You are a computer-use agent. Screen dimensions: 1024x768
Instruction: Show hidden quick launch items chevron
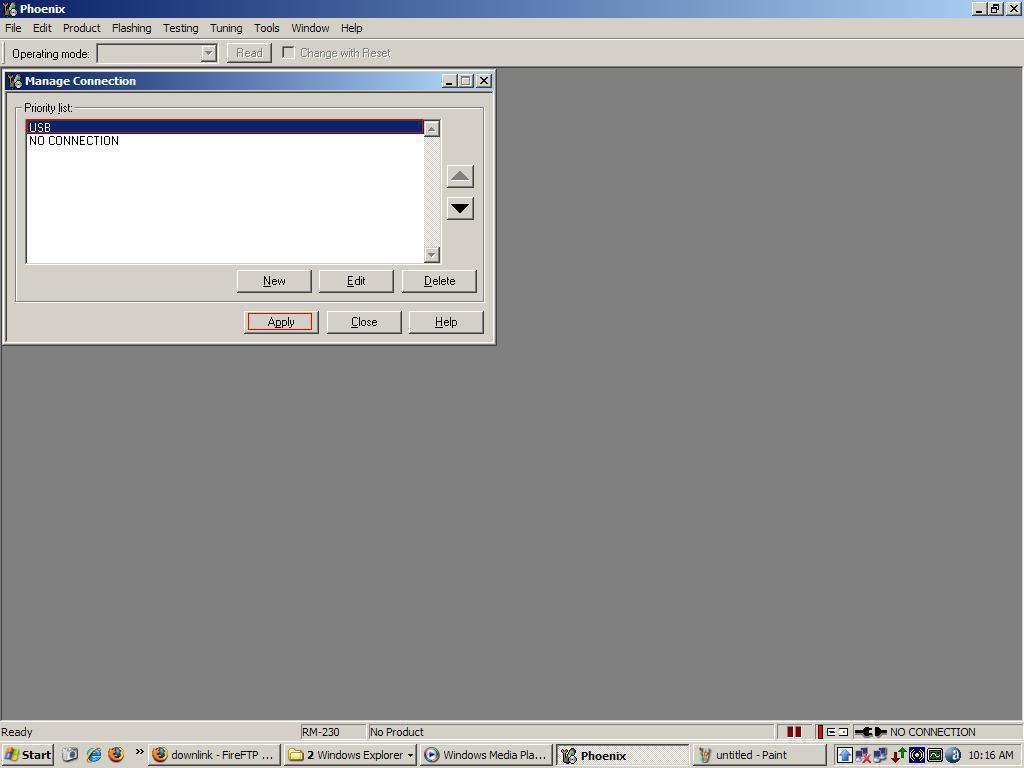[x=139, y=752]
